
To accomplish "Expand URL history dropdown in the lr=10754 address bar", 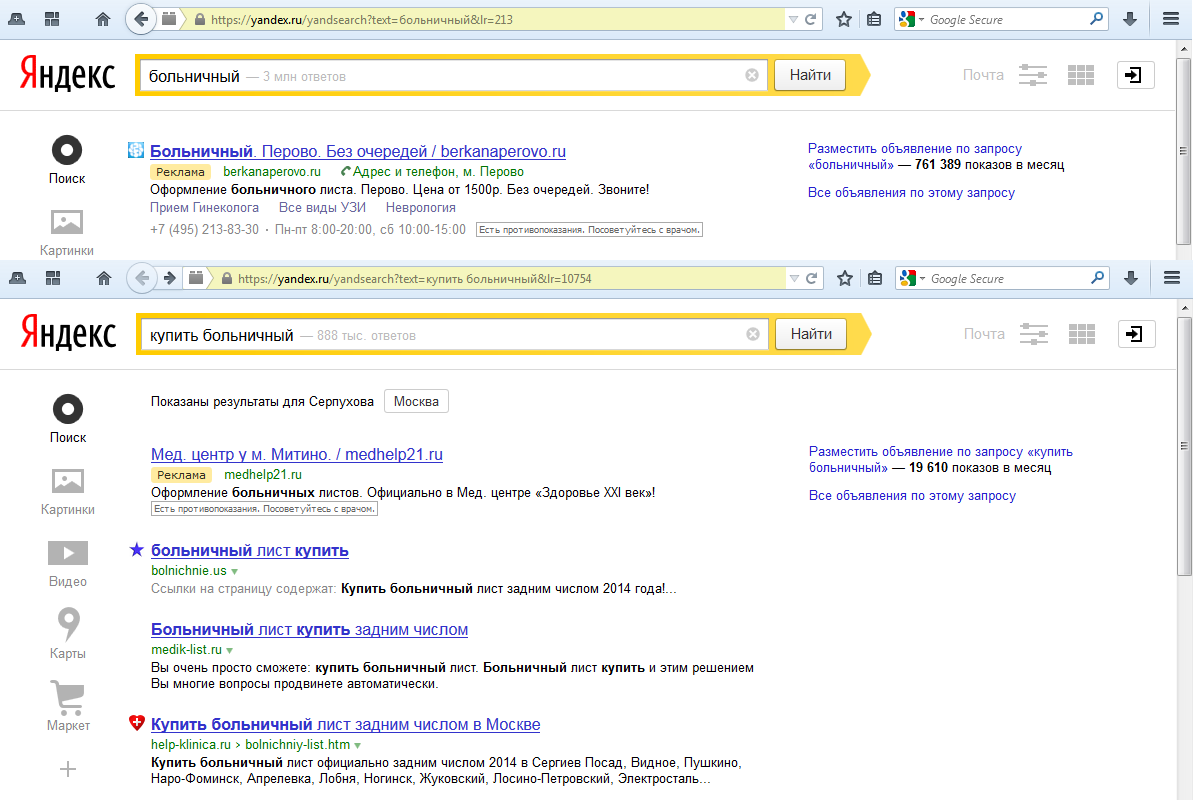I will click(793, 279).
